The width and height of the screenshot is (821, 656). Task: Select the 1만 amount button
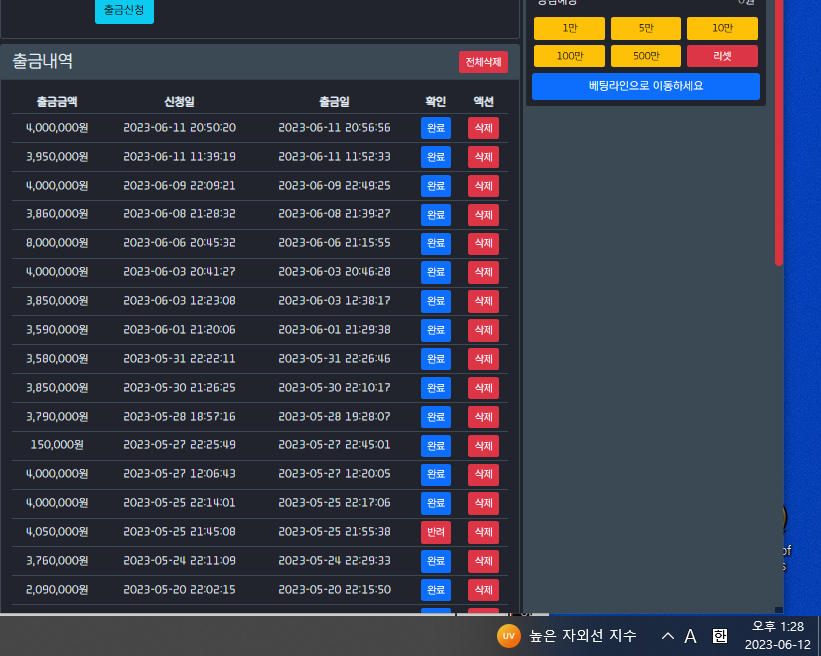click(x=569, y=28)
